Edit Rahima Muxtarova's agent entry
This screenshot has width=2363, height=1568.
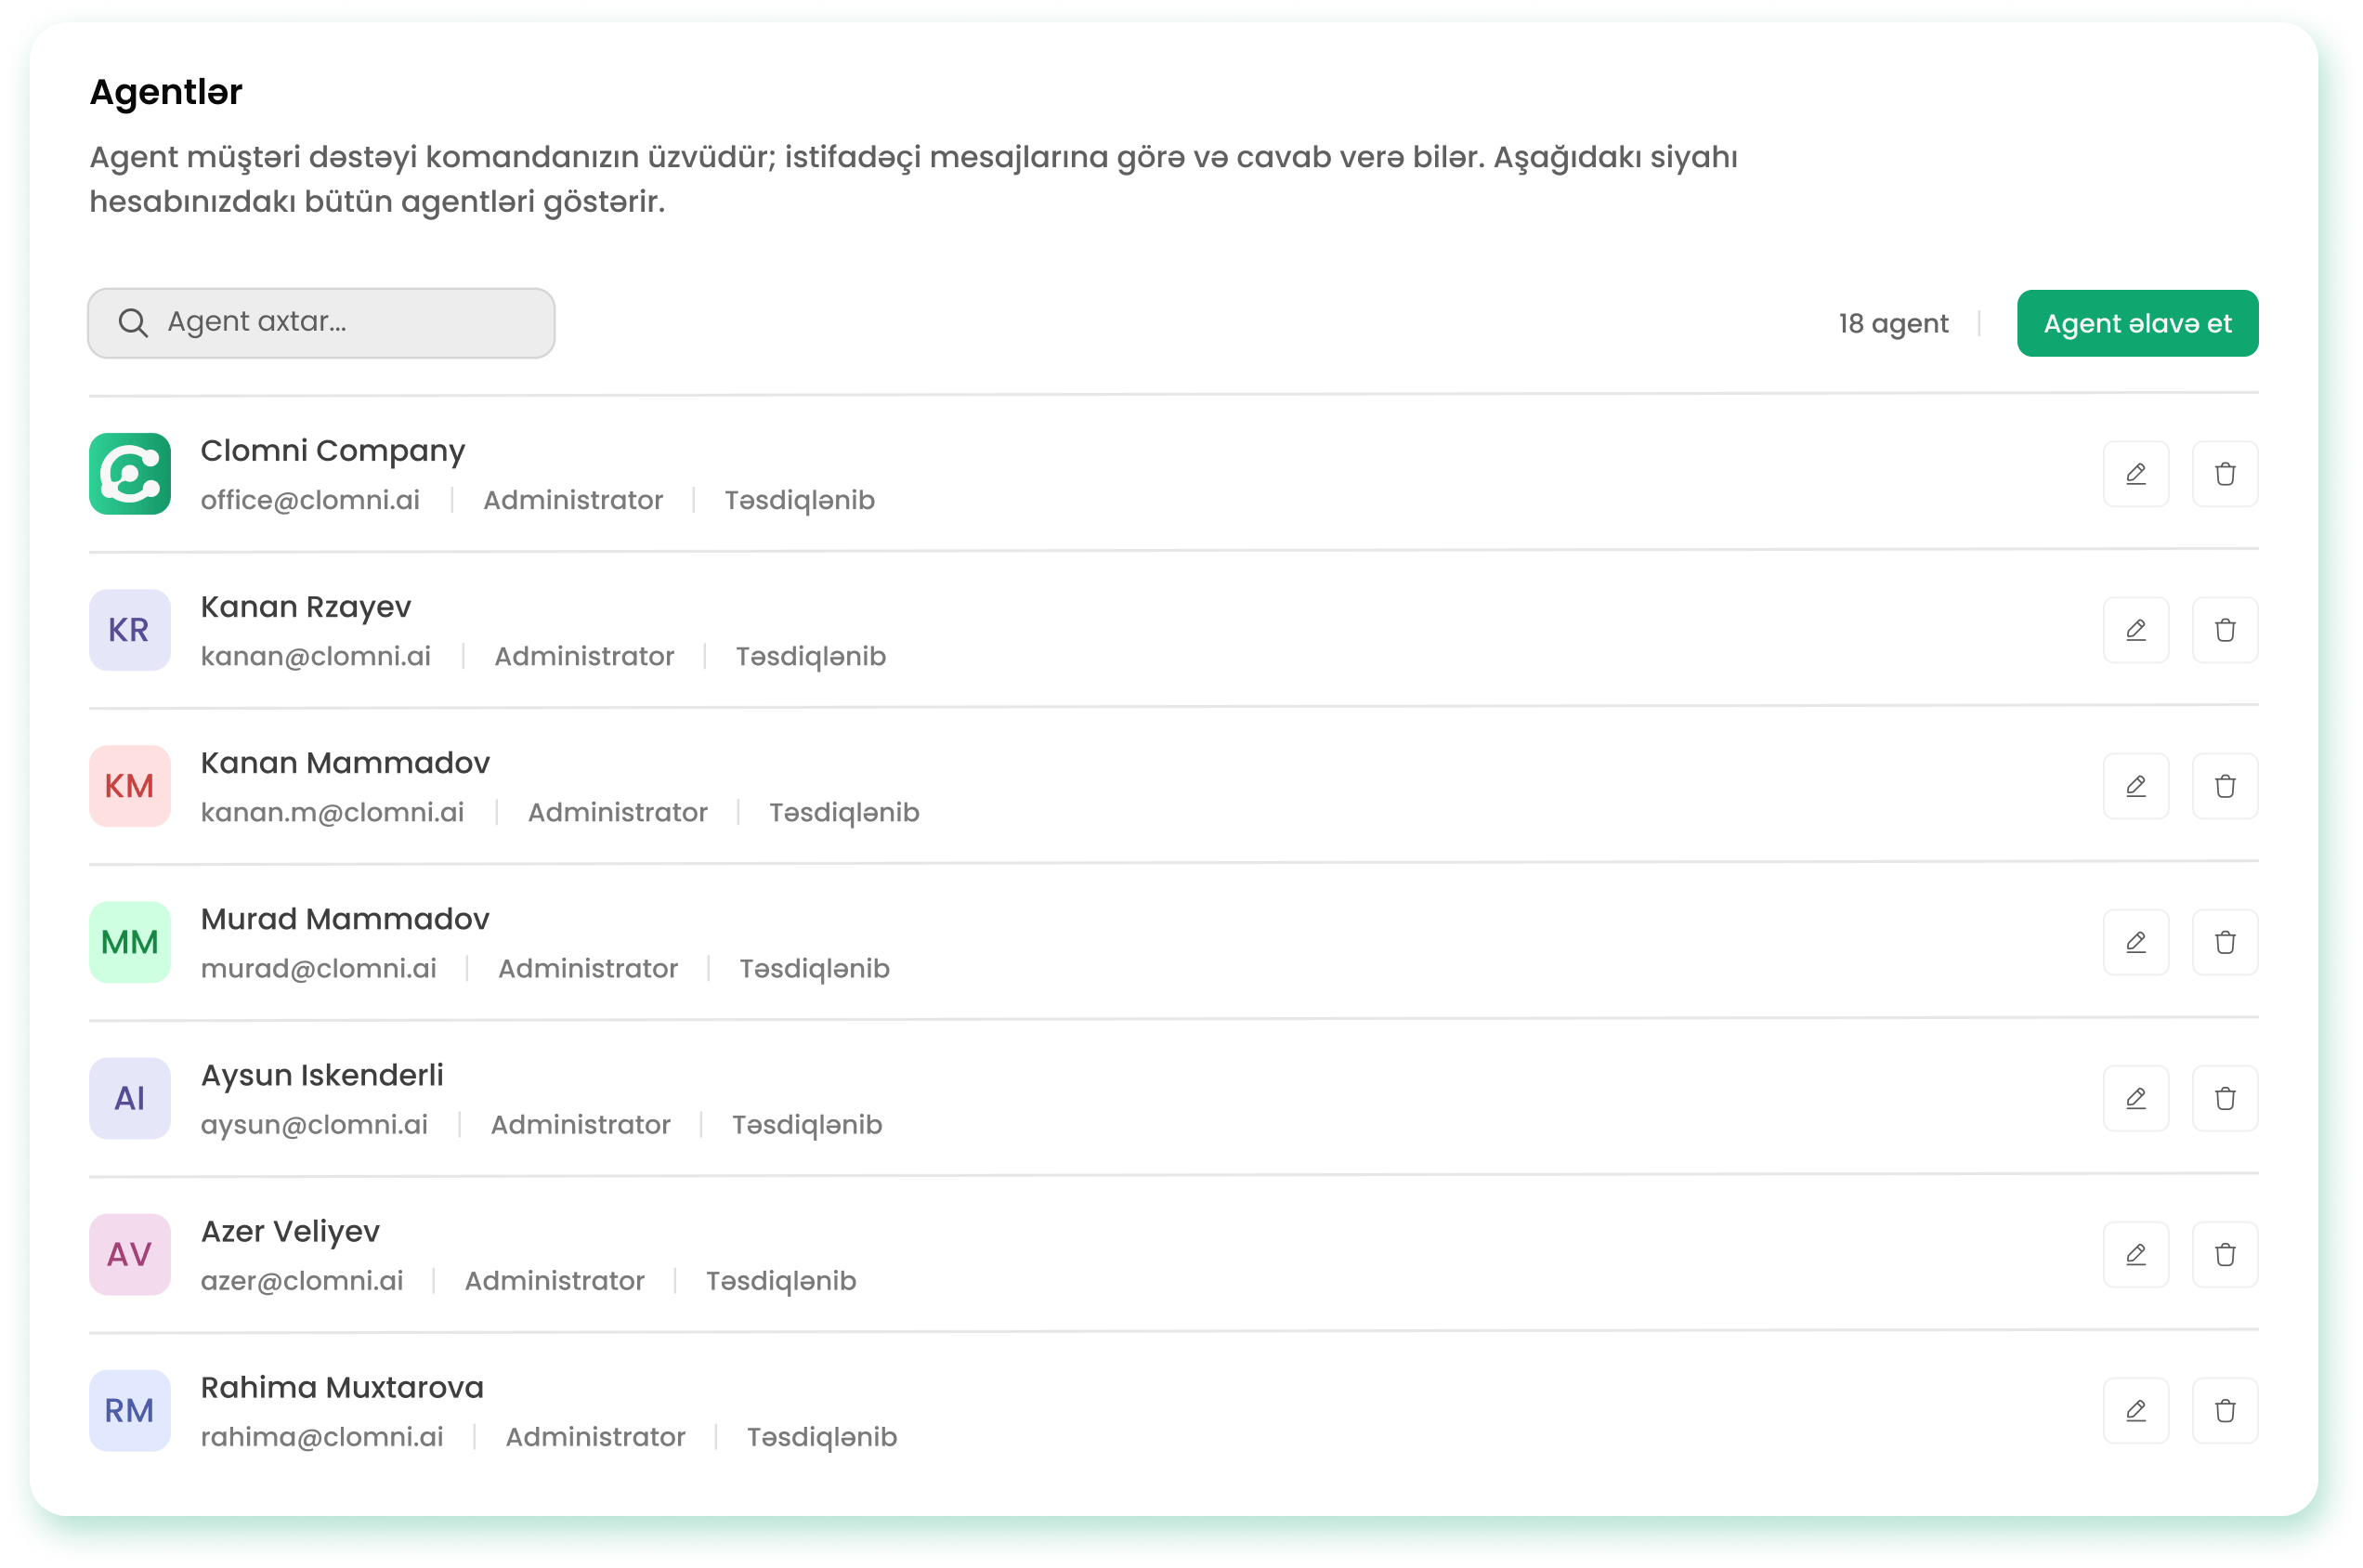(x=2135, y=1410)
